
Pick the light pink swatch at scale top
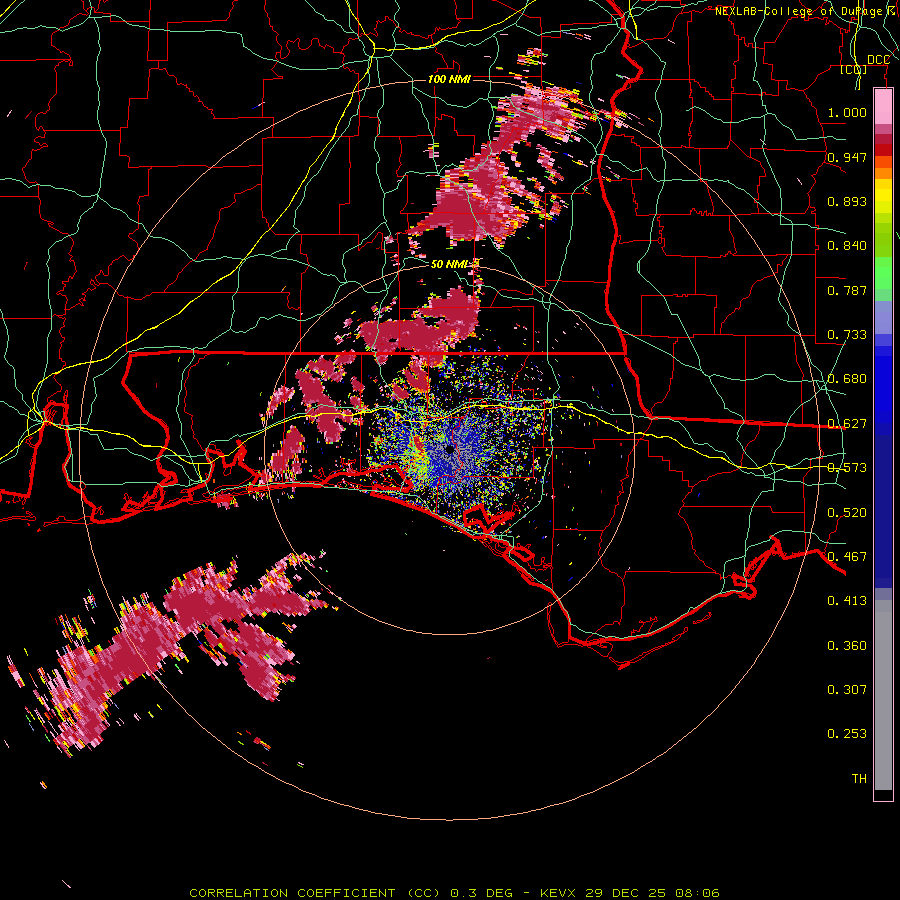[883, 106]
